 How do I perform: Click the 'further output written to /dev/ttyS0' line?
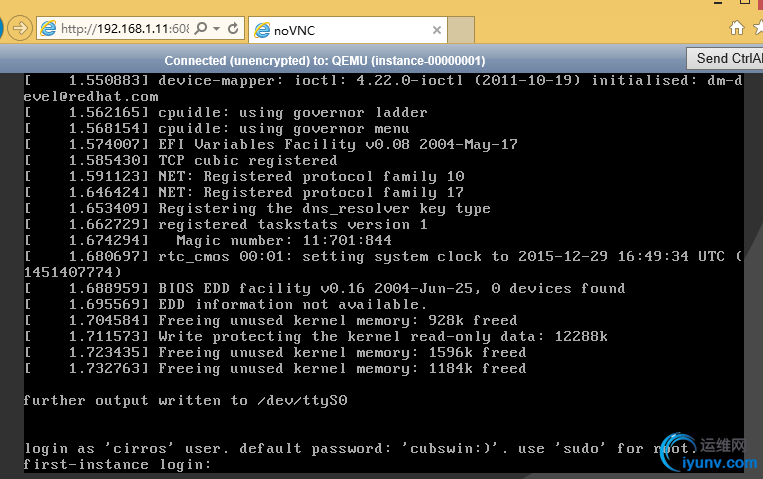(185, 401)
